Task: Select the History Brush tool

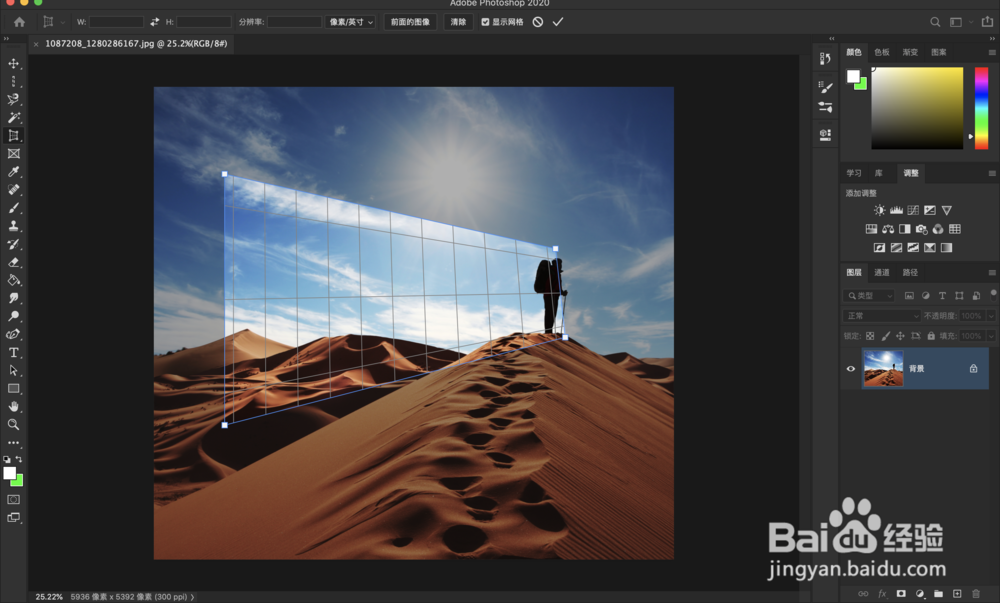Action: [13, 243]
